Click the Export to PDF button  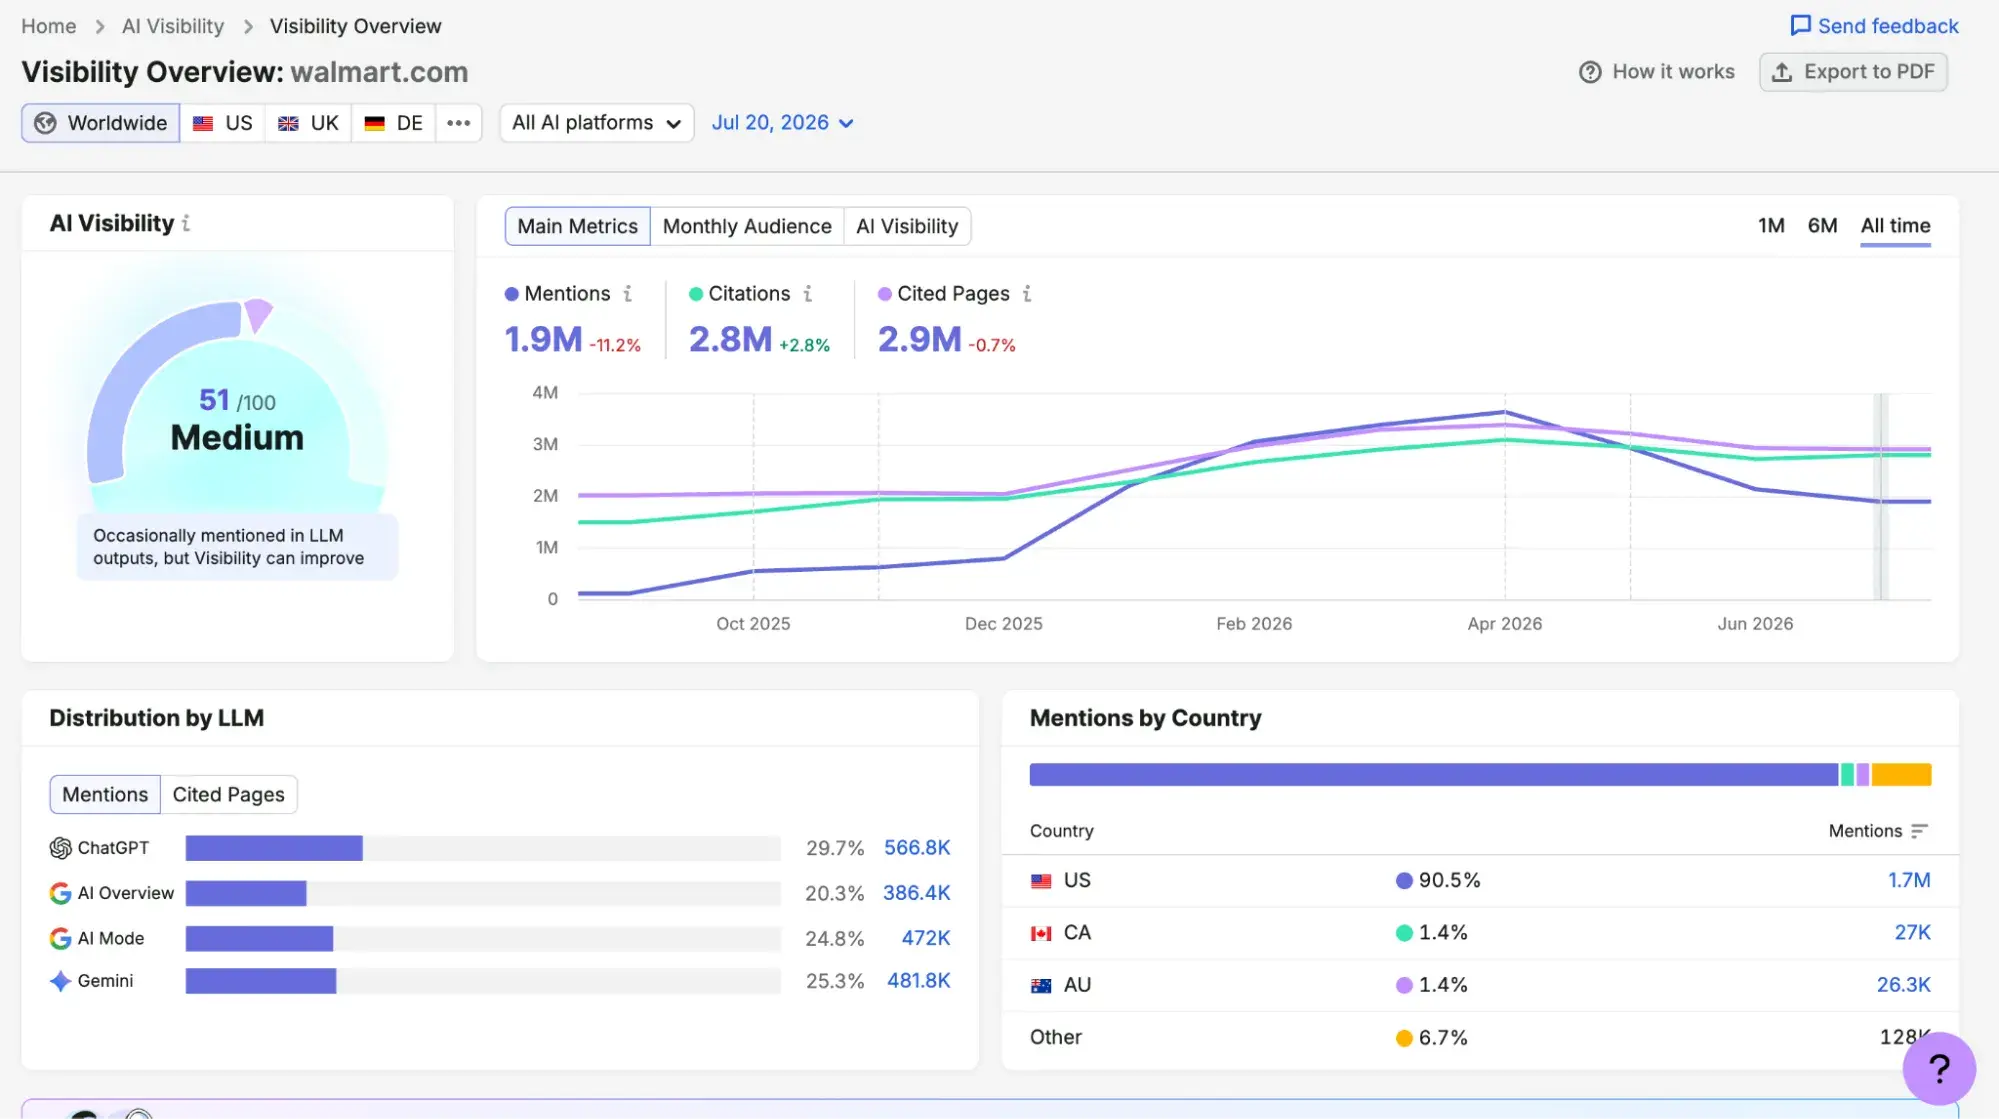point(1853,72)
